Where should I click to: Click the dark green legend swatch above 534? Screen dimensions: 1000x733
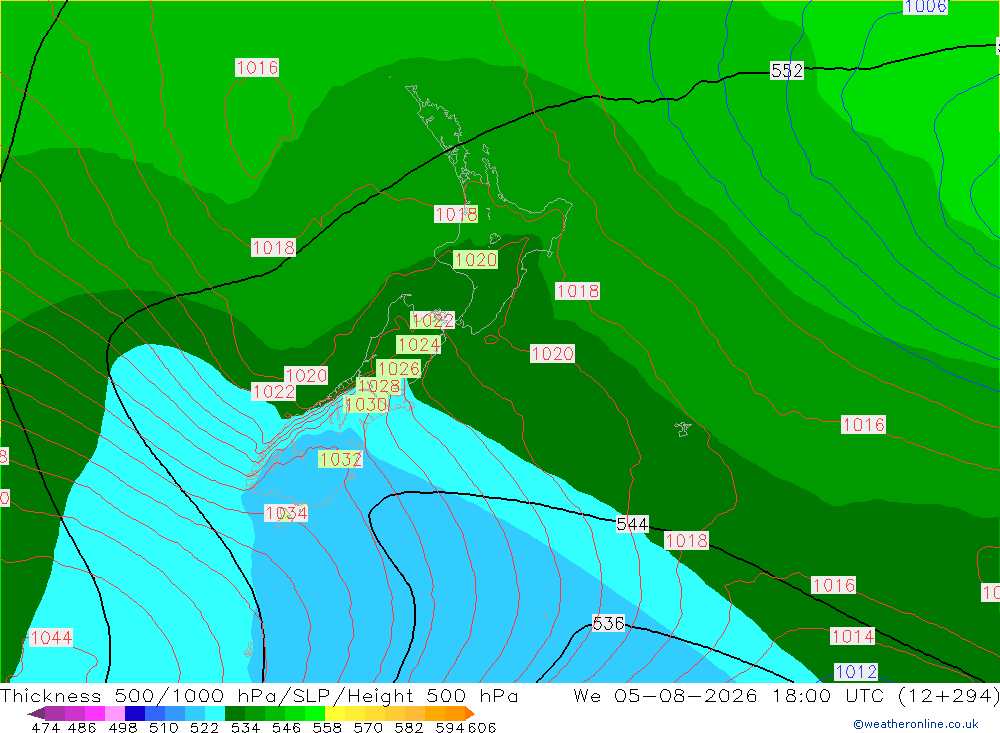coord(235,713)
